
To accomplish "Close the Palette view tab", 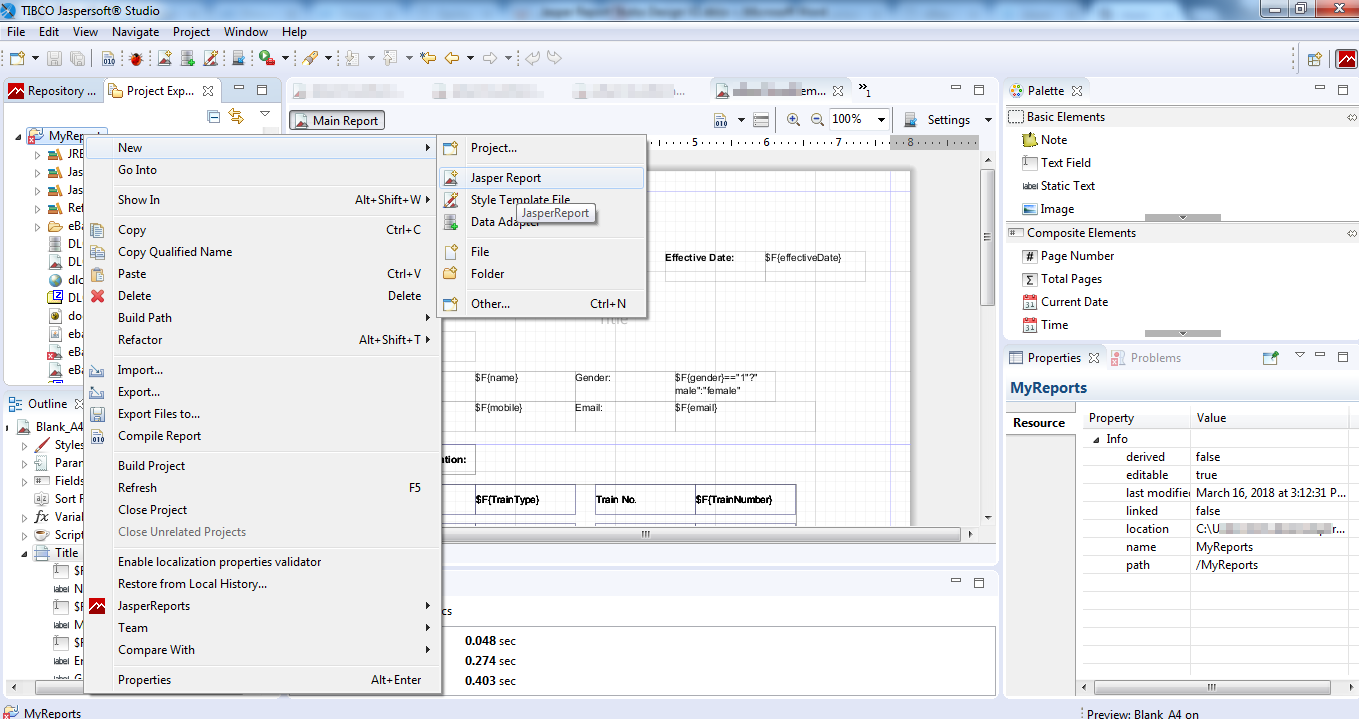I will click(x=1077, y=91).
